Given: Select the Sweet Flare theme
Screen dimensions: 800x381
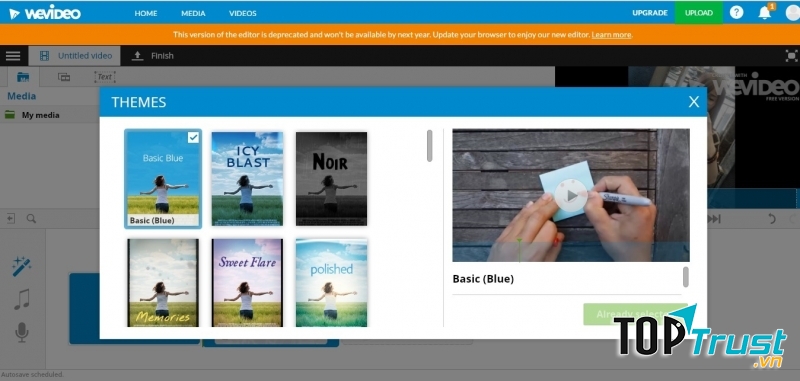Looking at the screenshot, I should (x=247, y=283).
